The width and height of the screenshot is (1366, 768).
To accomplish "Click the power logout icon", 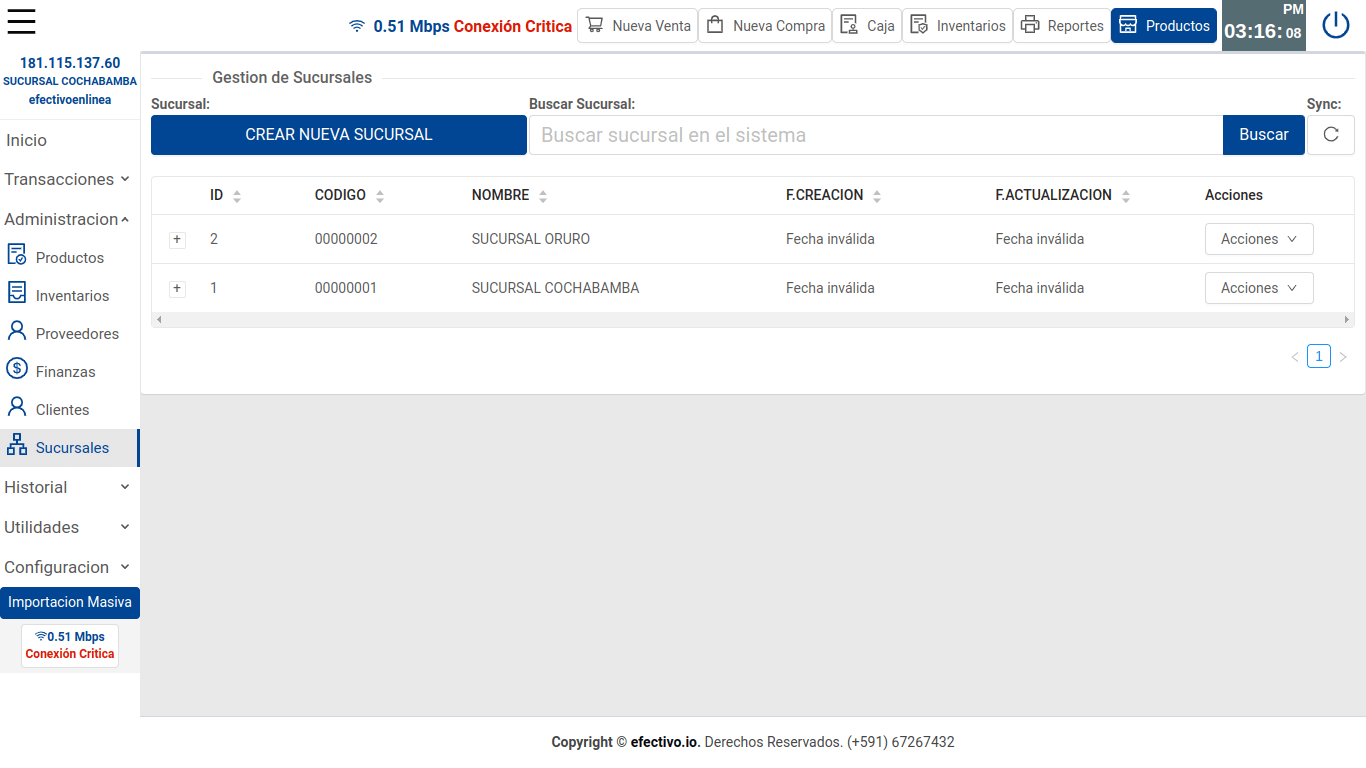I will pos(1336,25).
